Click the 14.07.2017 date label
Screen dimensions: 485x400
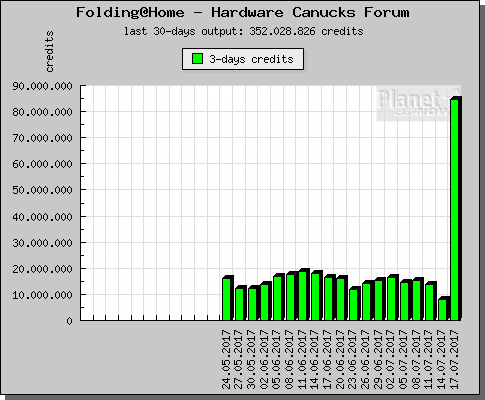coord(442,360)
